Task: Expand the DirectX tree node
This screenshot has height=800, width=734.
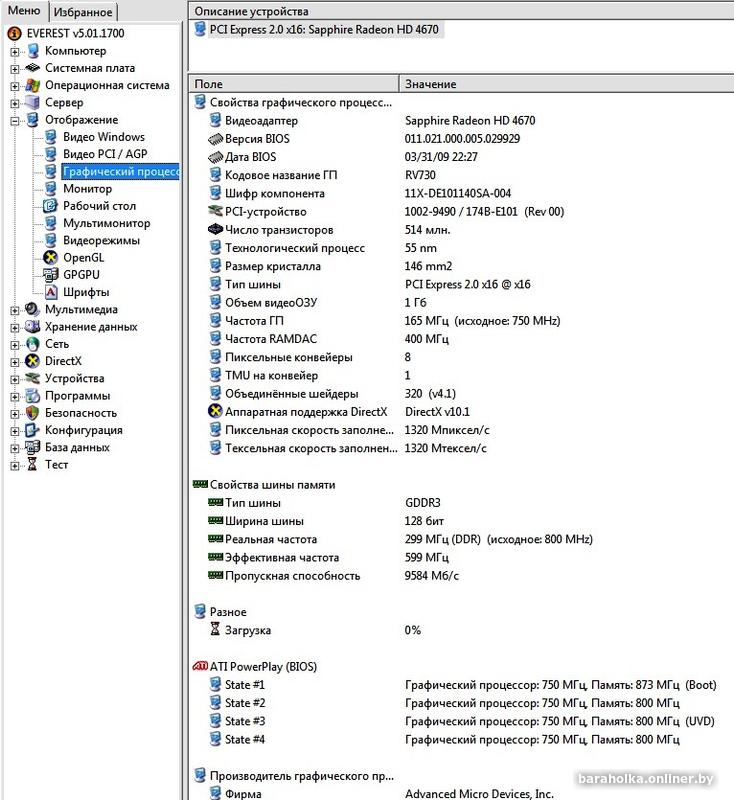Action: tap(15, 363)
